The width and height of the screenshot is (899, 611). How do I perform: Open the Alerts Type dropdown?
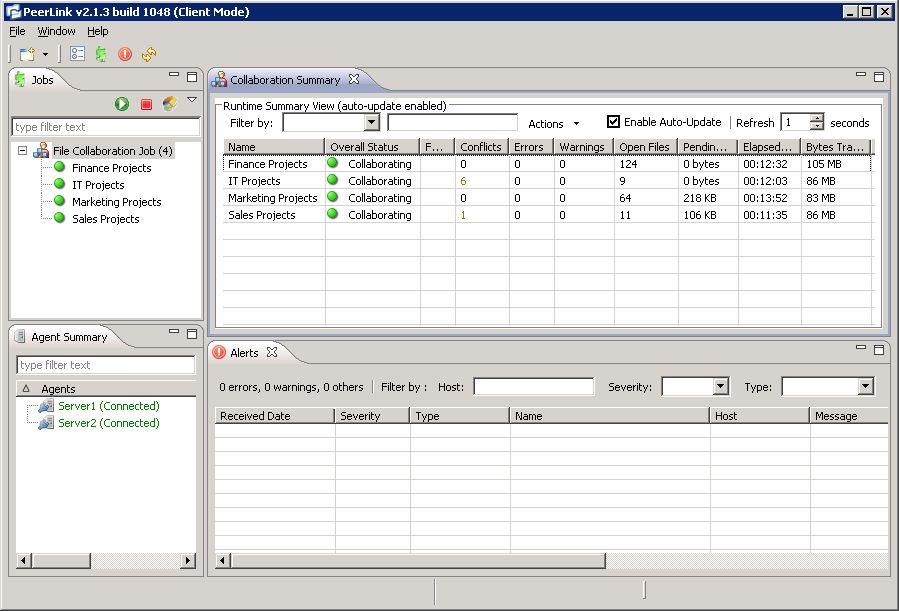pyautogui.click(x=866, y=386)
